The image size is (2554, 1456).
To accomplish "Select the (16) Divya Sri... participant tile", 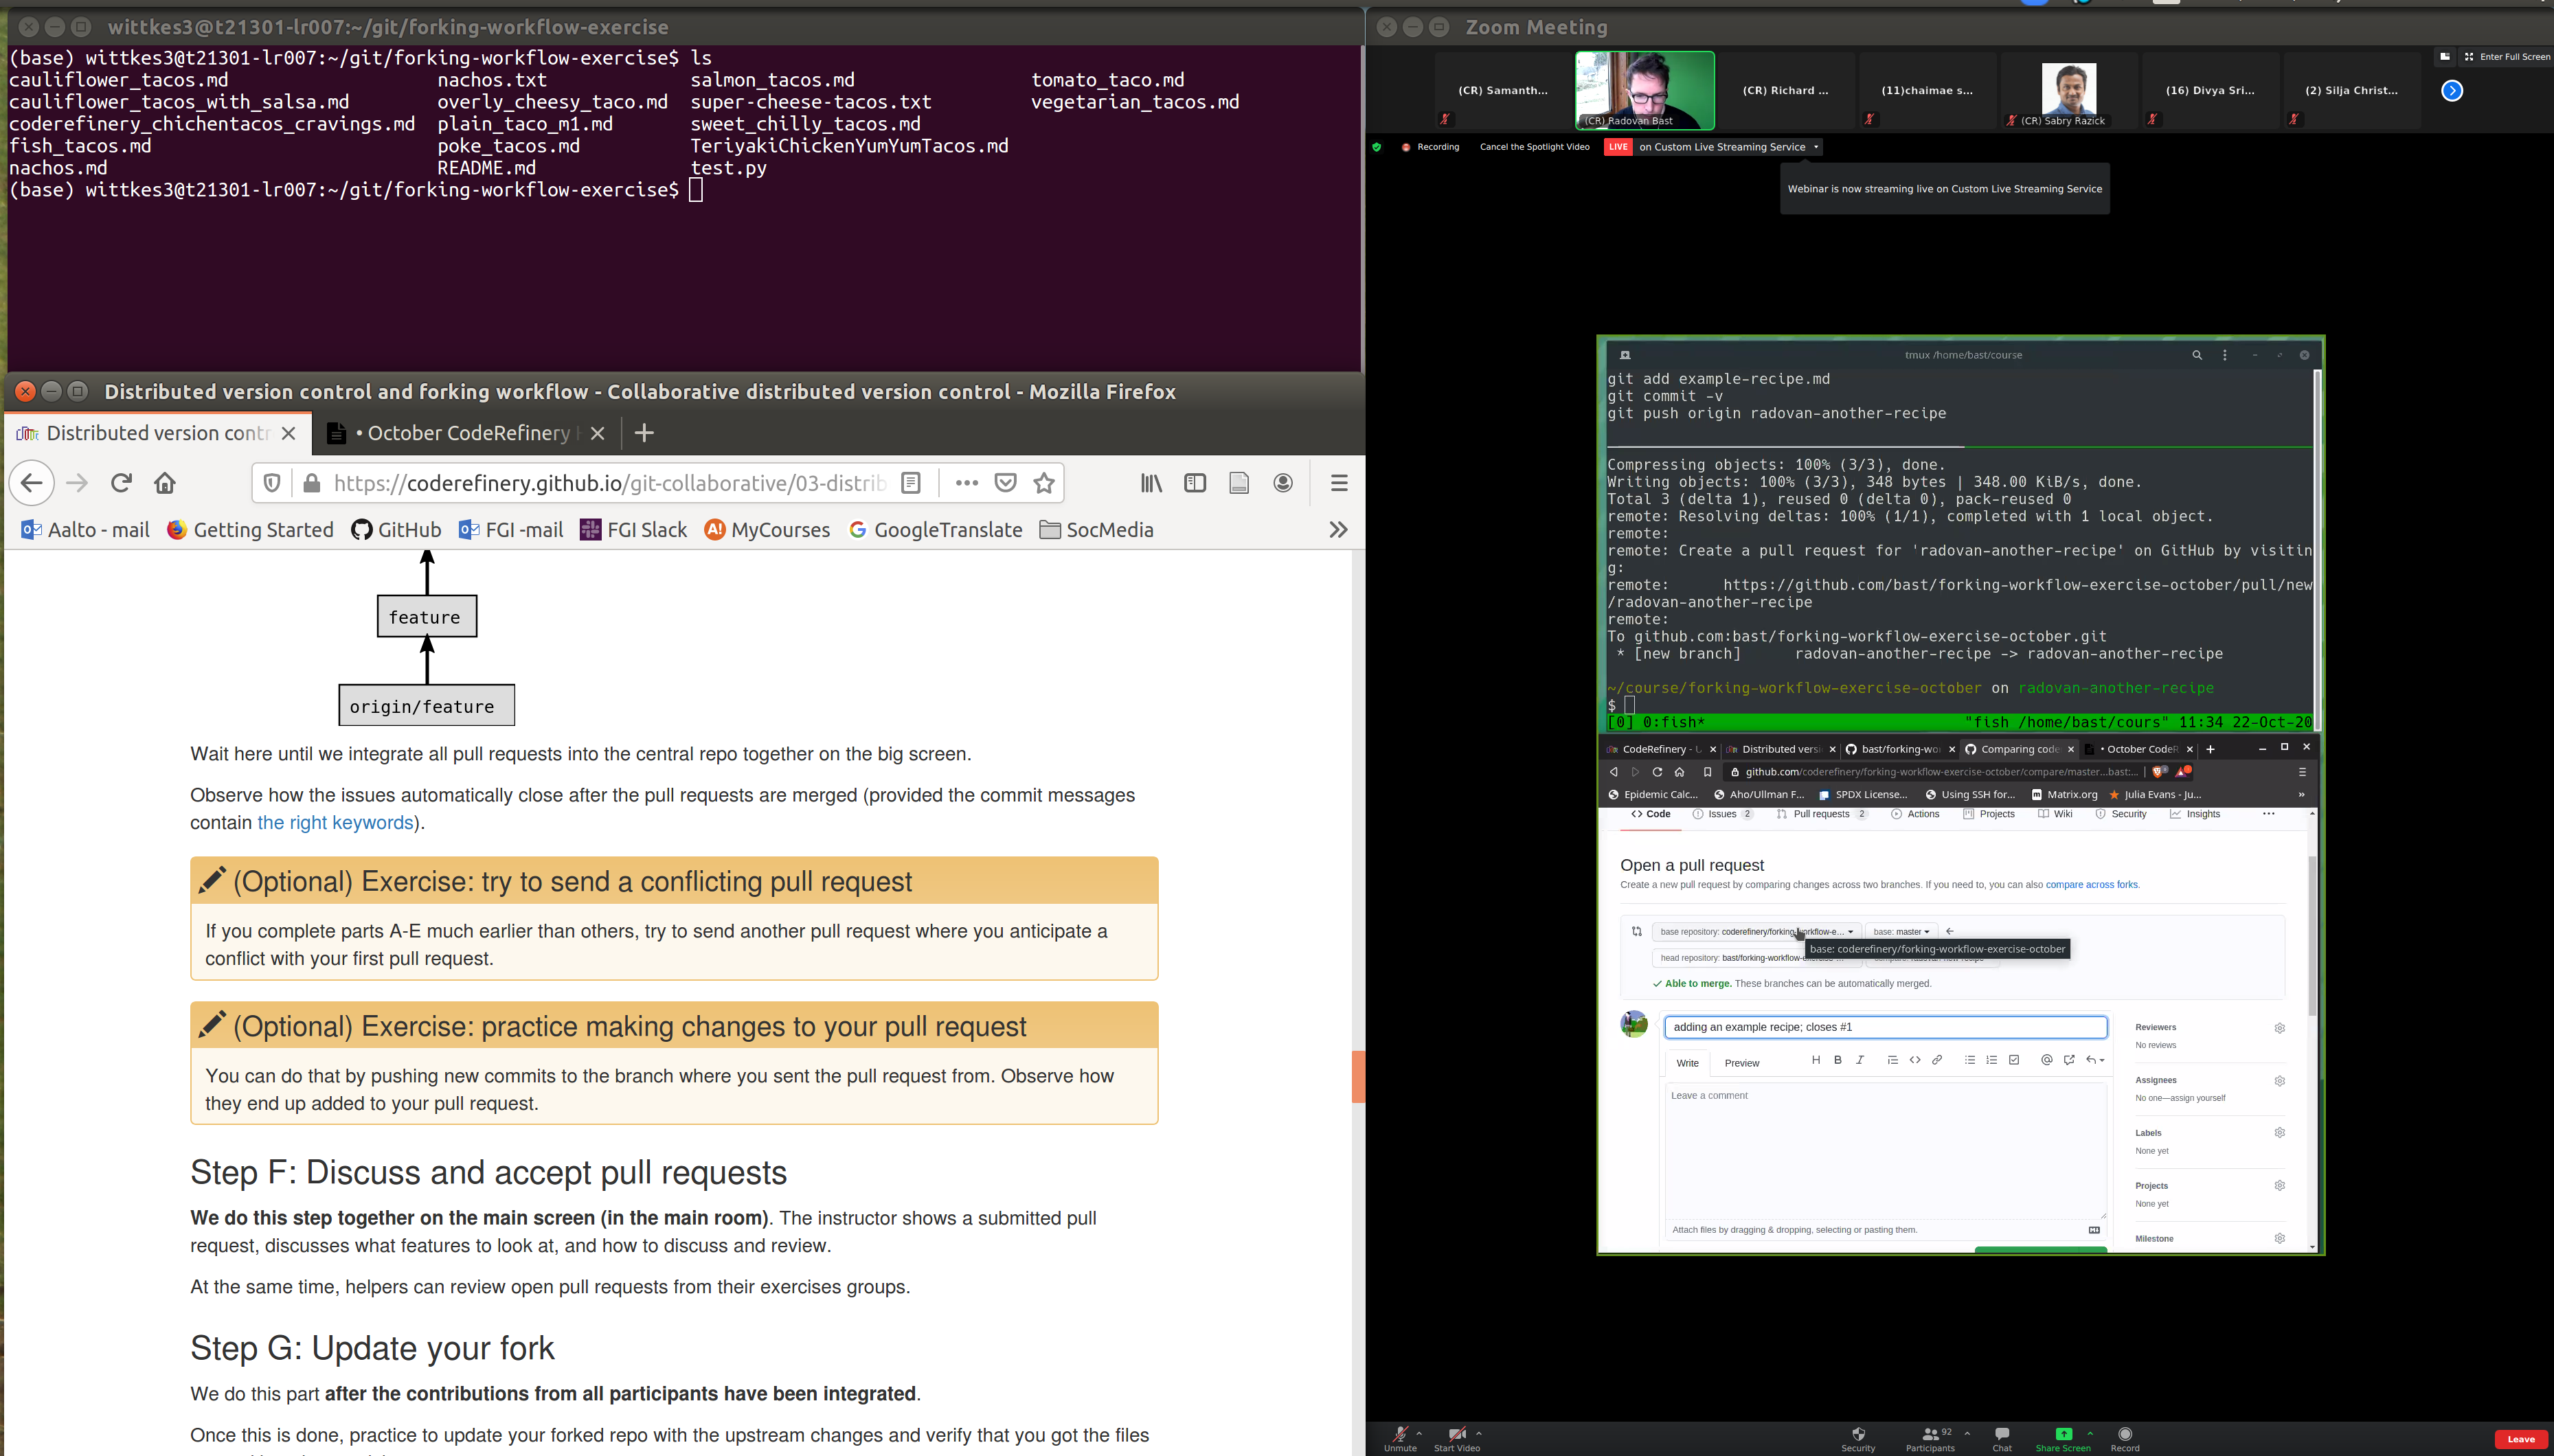I will pyautogui.click(x=2210, y=91).
